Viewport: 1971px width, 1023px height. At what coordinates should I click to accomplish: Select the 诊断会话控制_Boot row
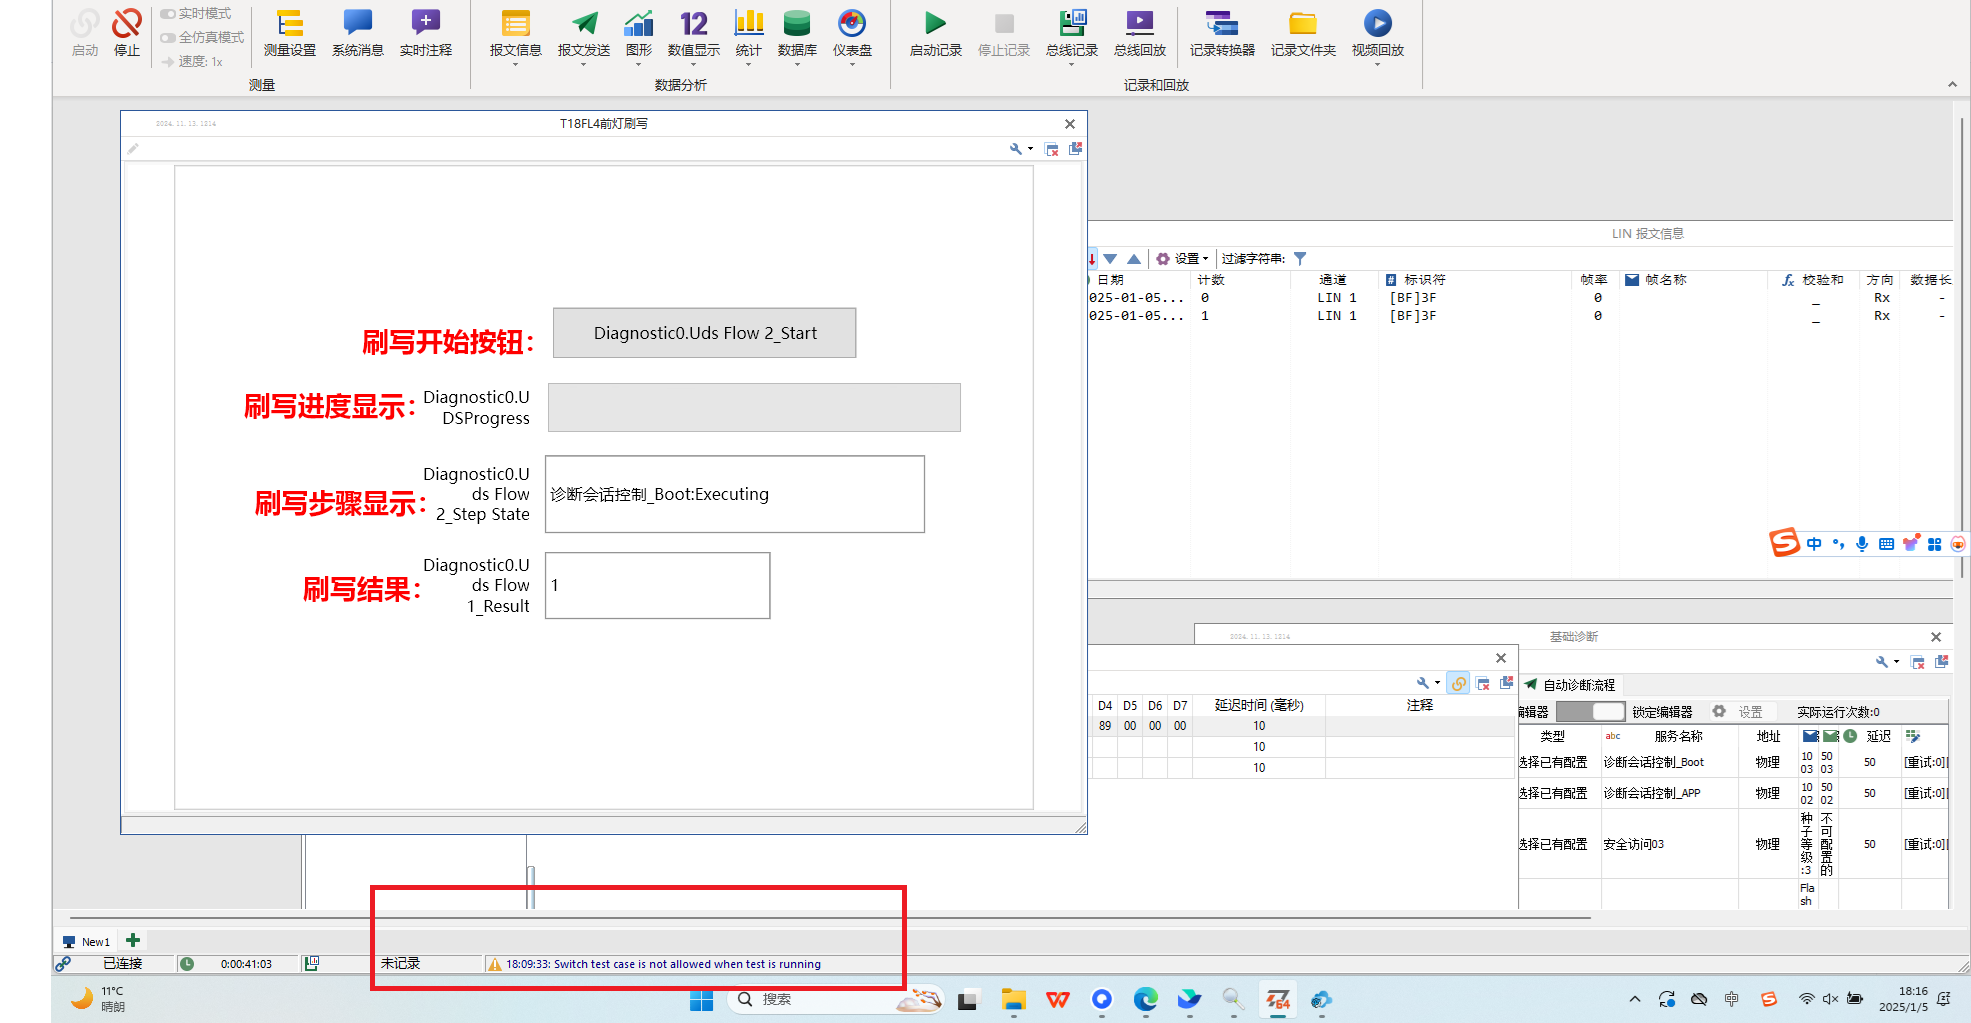[x=1732, y=762]
